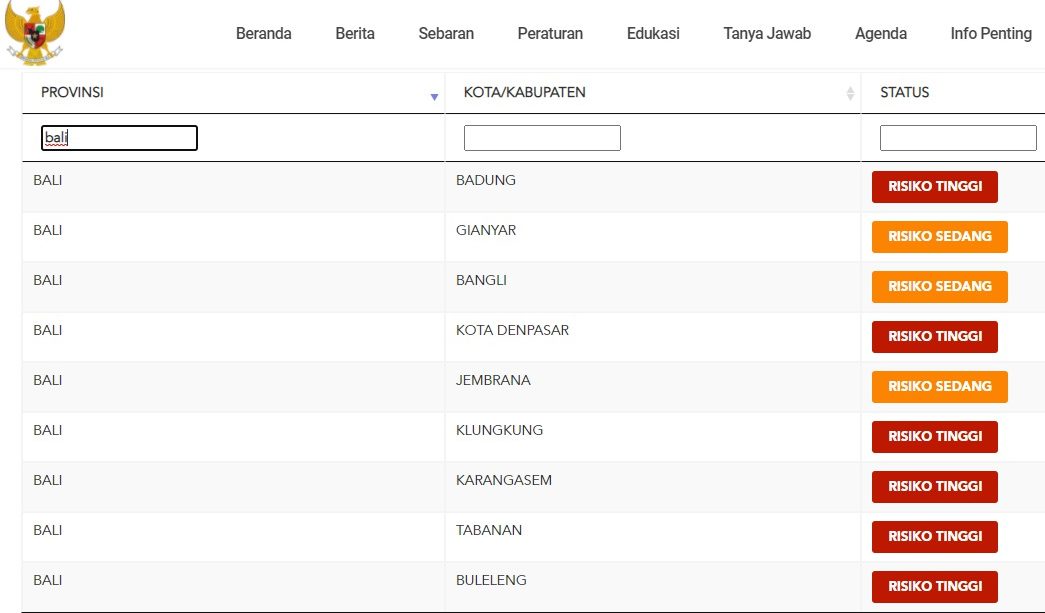Screen dimensions: 1045x613
Task: Click the Status column header
Action: [x=905, y=93]
